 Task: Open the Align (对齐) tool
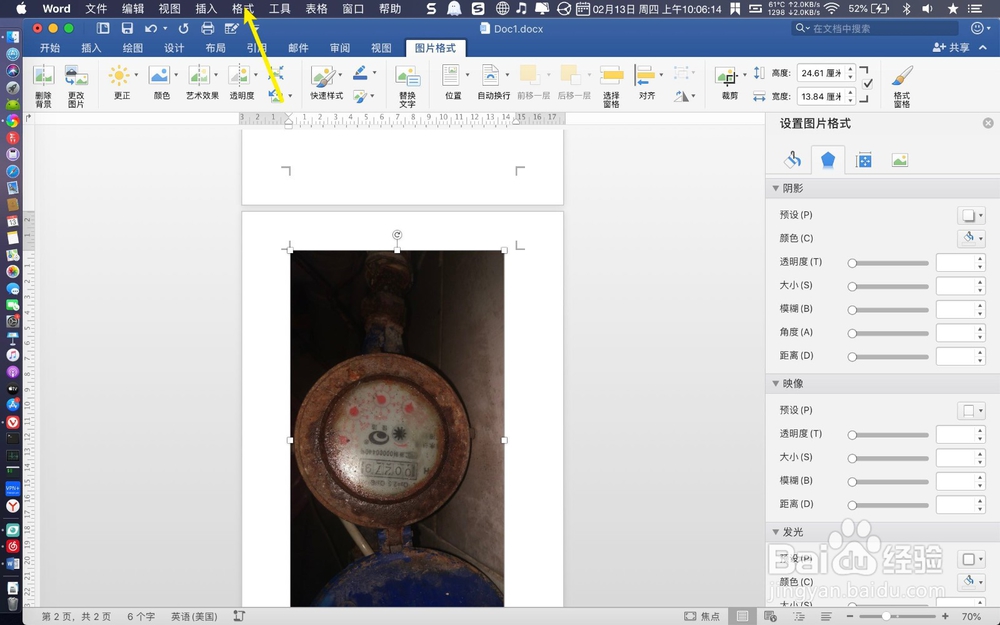pyautogui.click(x=645, y=76)
